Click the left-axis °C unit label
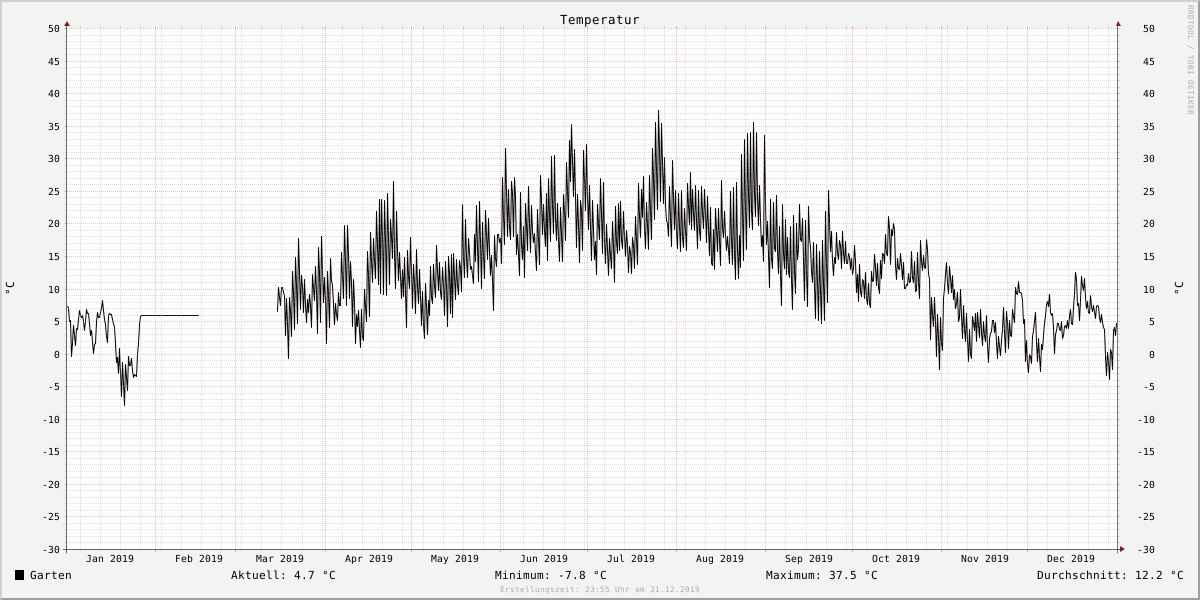This screenshot has height=600, width=1200. (x=10, y=288)
